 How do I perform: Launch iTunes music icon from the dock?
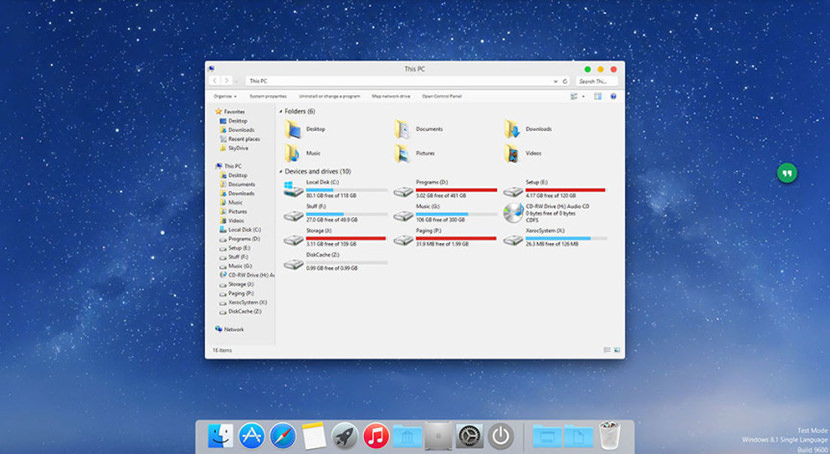[x=376, y=435]
